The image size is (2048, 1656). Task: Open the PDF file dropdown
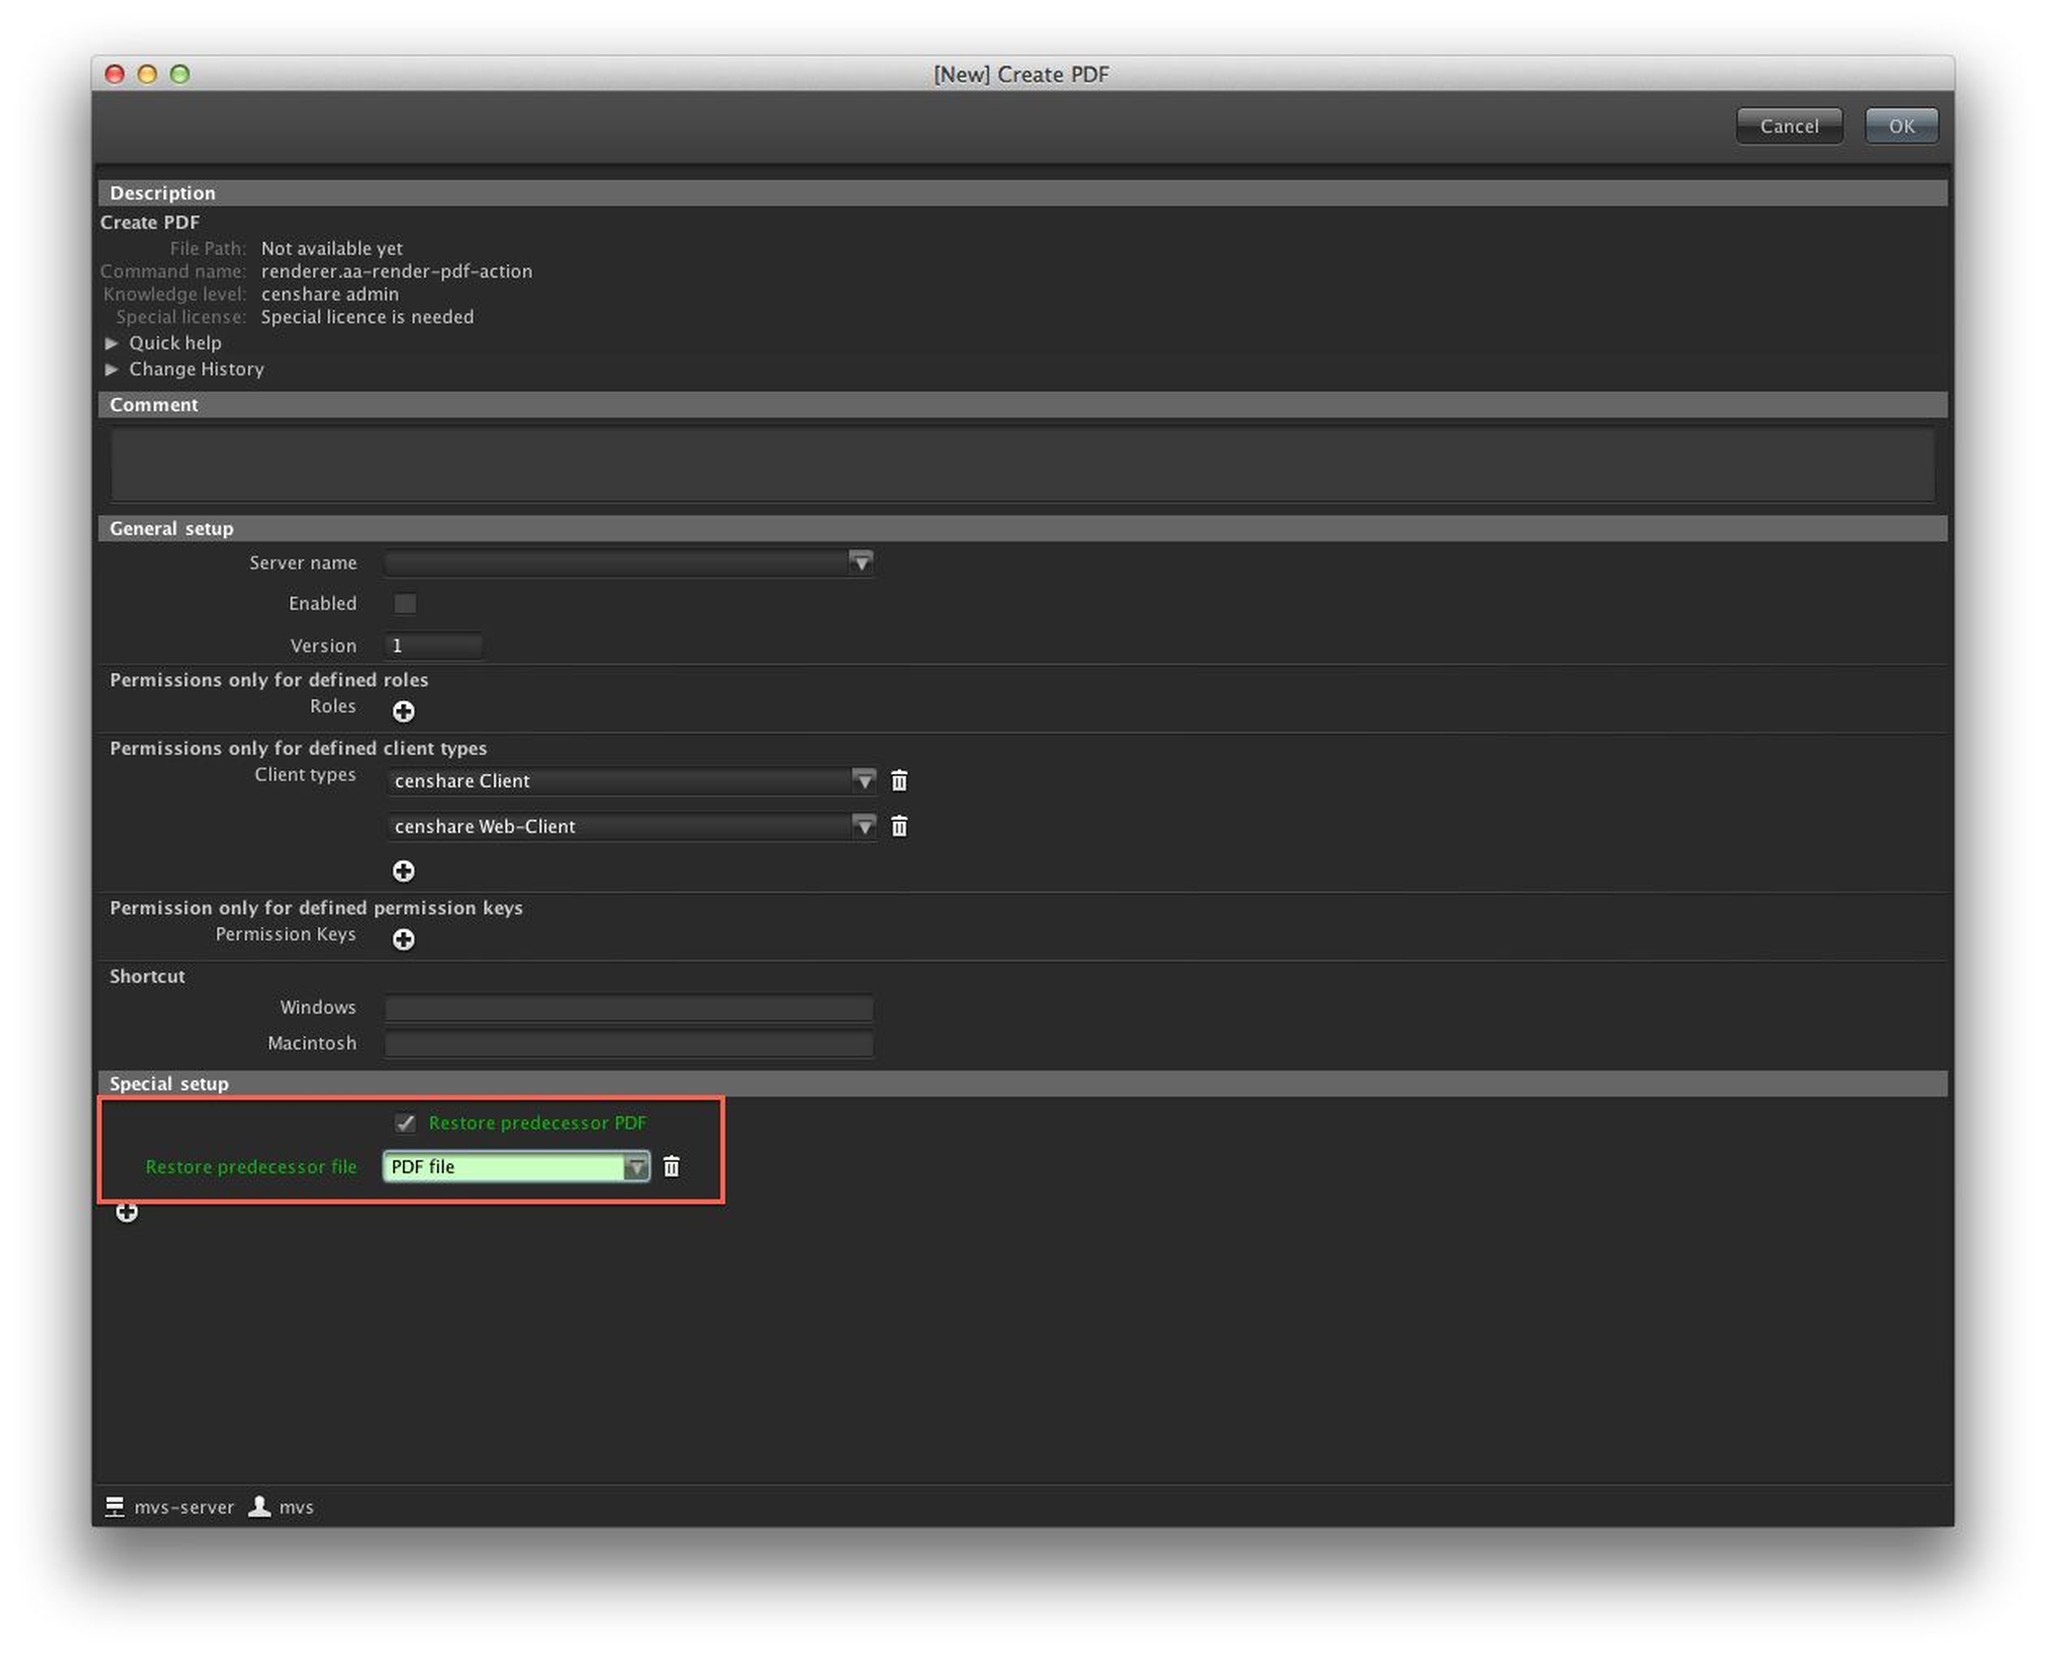click(636, 1166)
